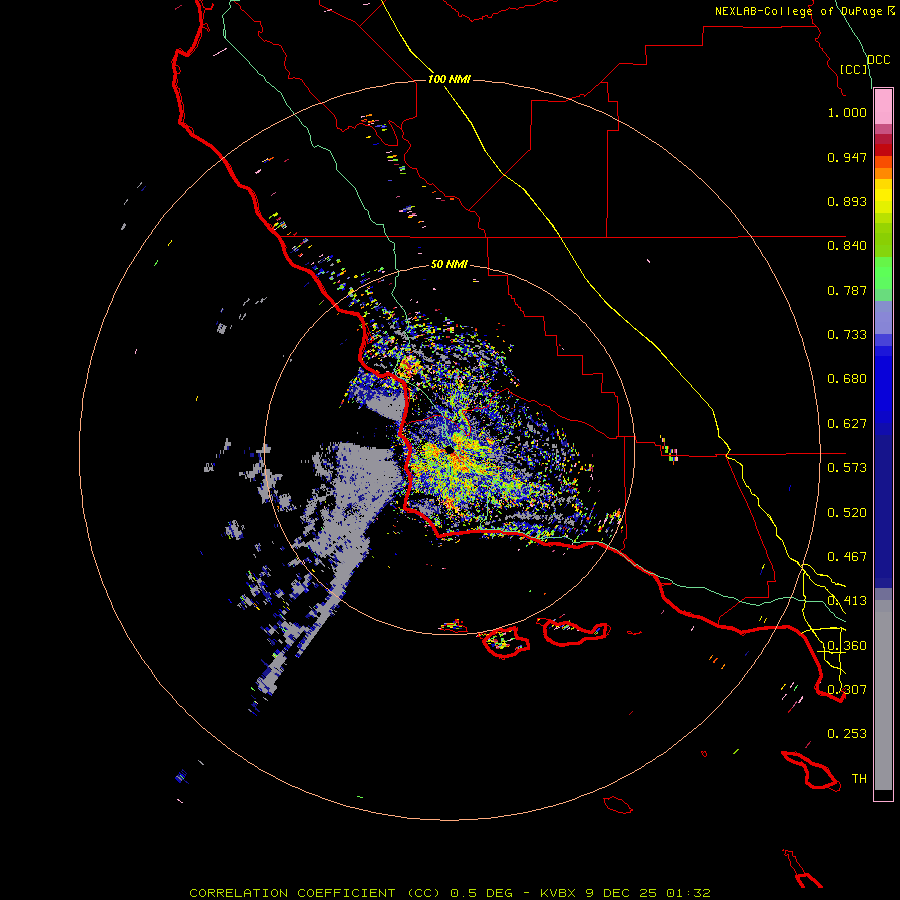The height and width of the screenshot is (900, 900).
Task: Pick the bright green color bar segment
Action: tap(883, 273)
